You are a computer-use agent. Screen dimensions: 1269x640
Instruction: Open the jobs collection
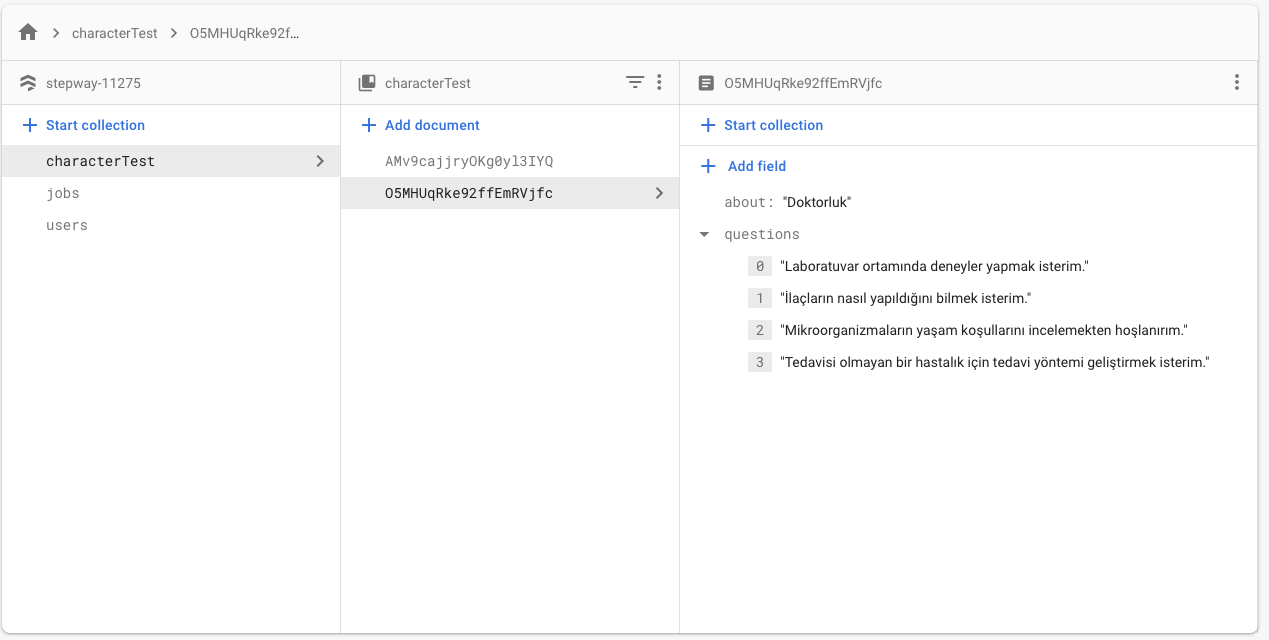pyautogui.click(x=63, y=193)
